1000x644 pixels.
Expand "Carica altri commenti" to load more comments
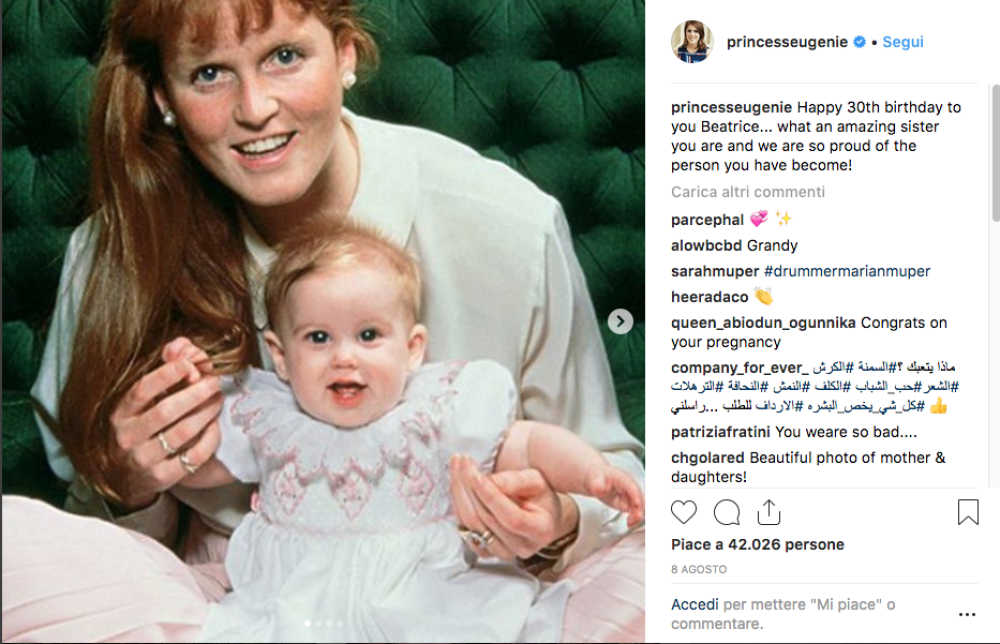748,192
